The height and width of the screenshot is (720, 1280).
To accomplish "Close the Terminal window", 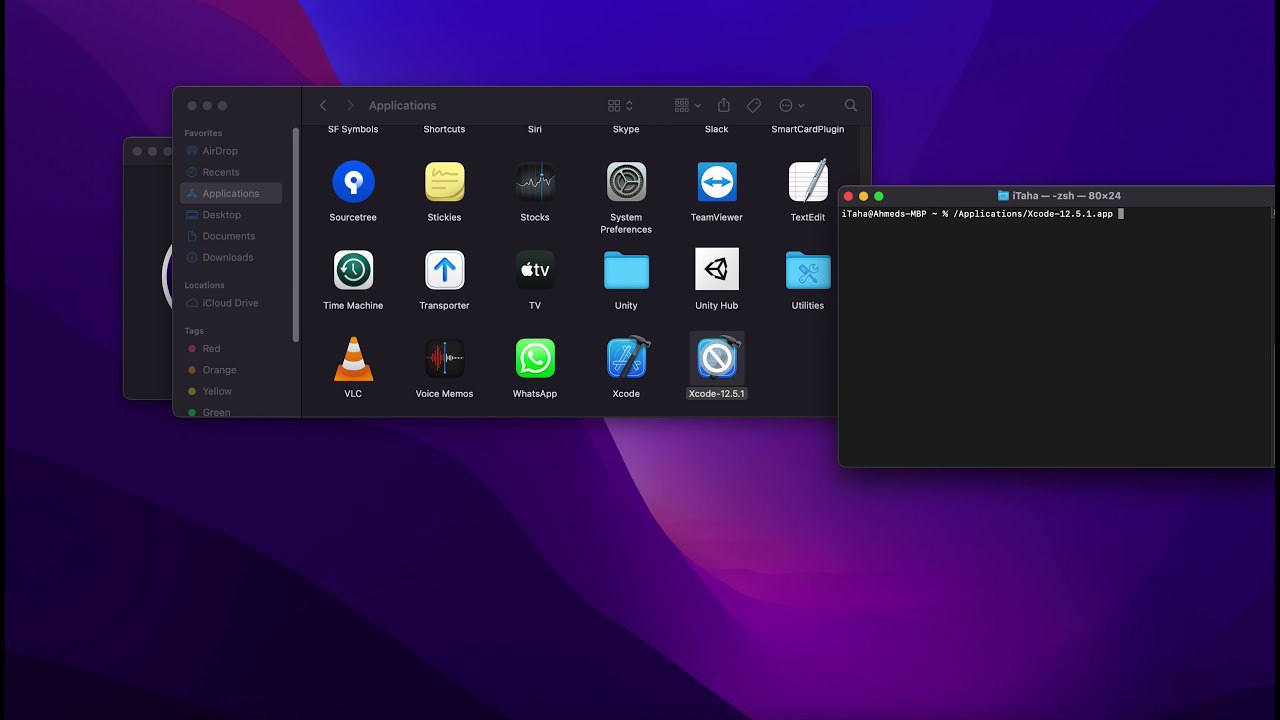I will [x=848, y=196].
